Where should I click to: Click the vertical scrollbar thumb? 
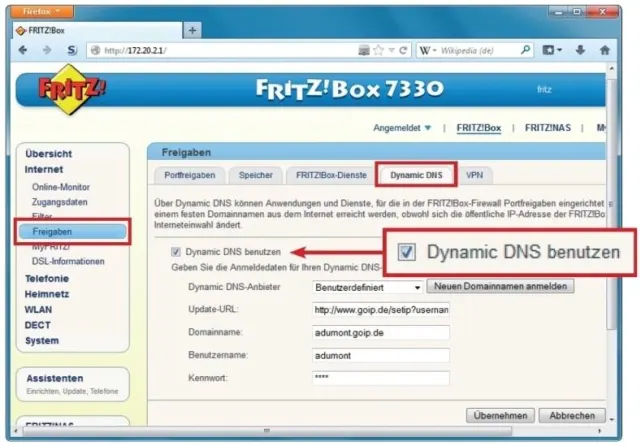click(611, 204)
